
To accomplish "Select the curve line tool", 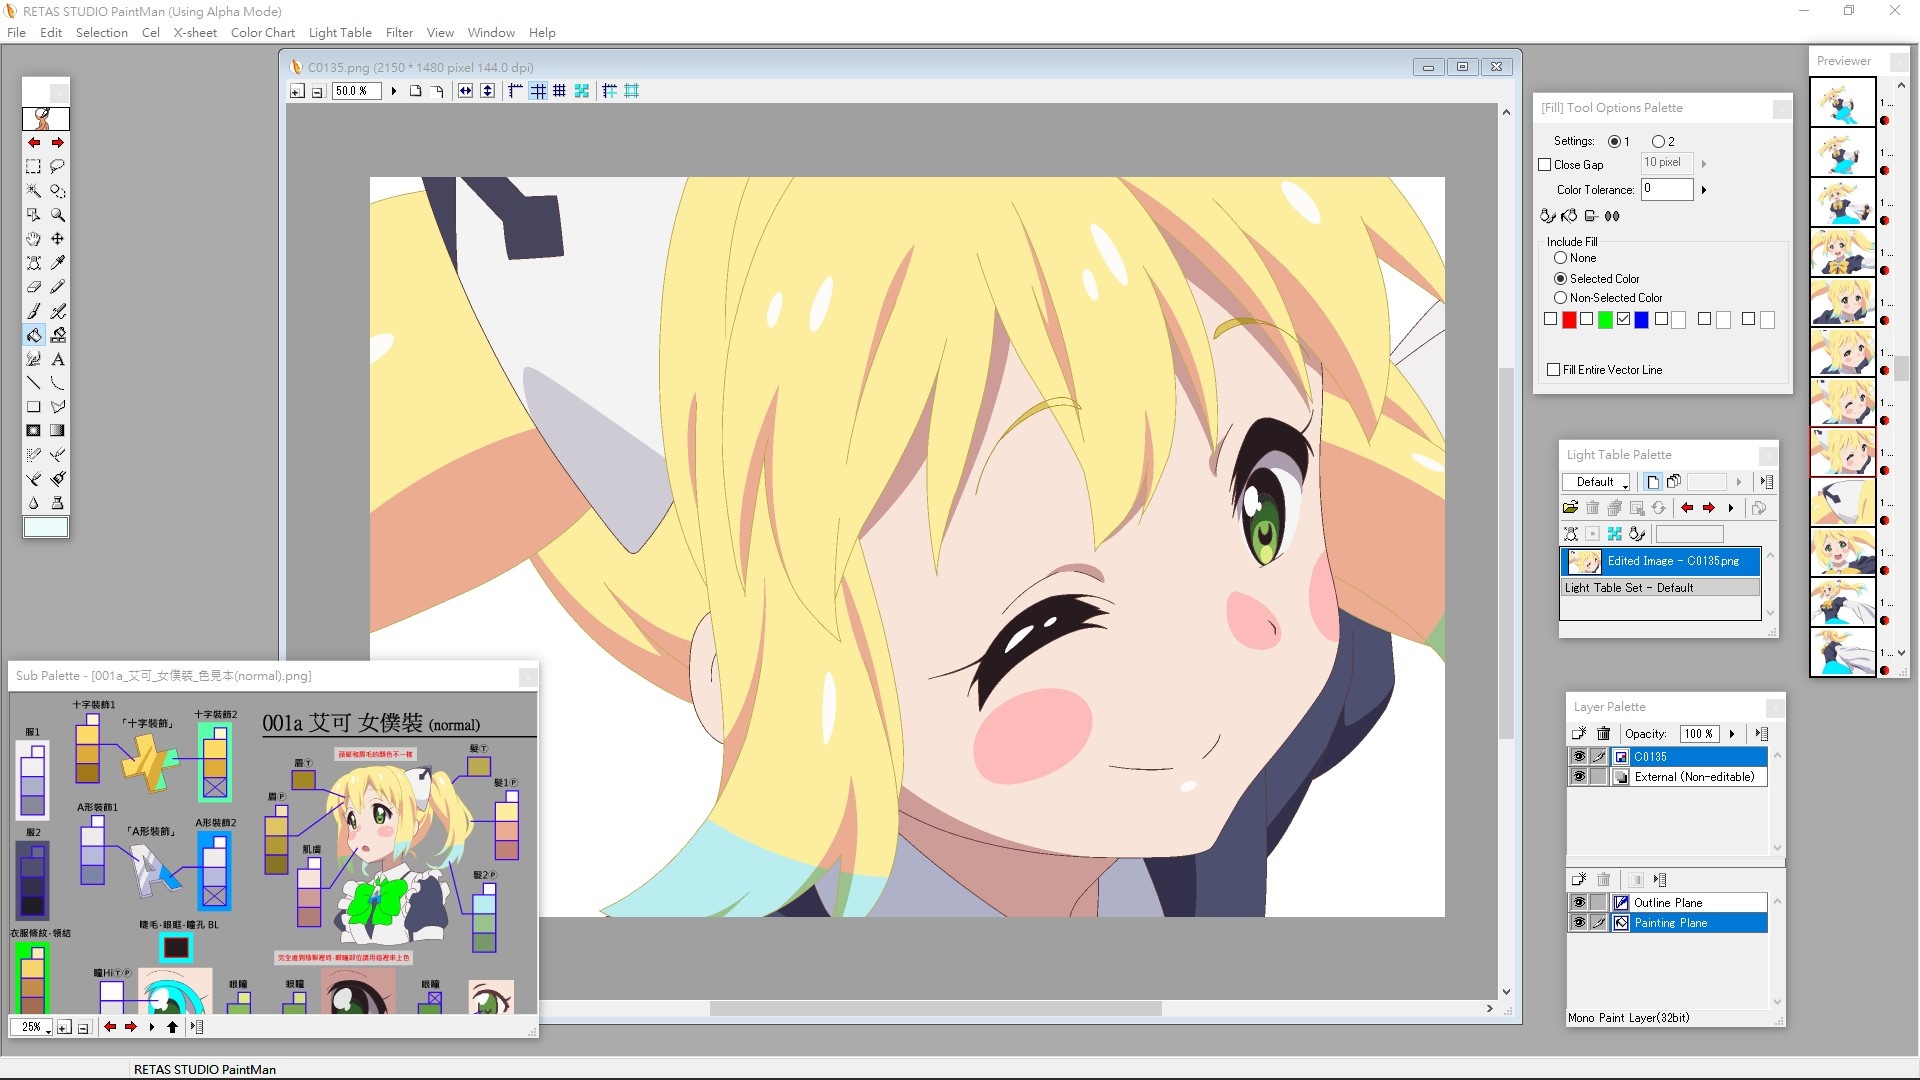I will click(x=58, y=383).
